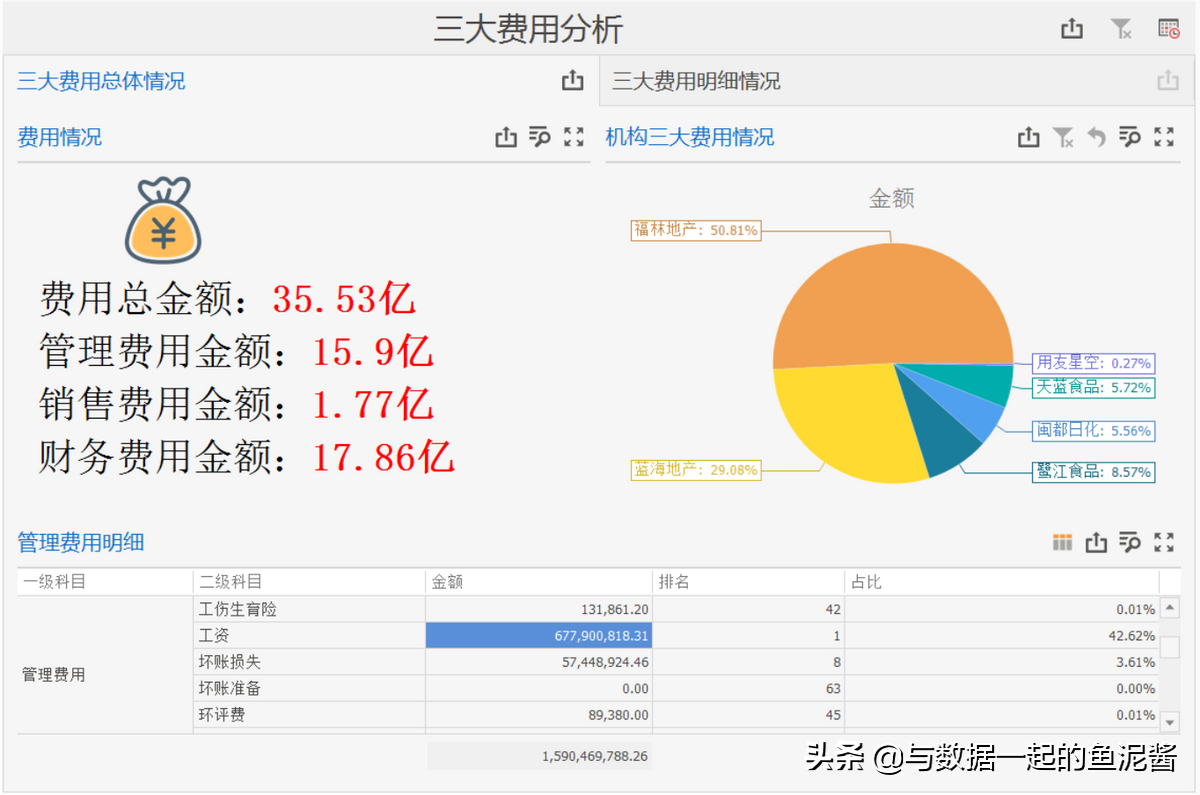Open data detail search for 管理费用明细
1200x795 pixels.
(1129, 542)
